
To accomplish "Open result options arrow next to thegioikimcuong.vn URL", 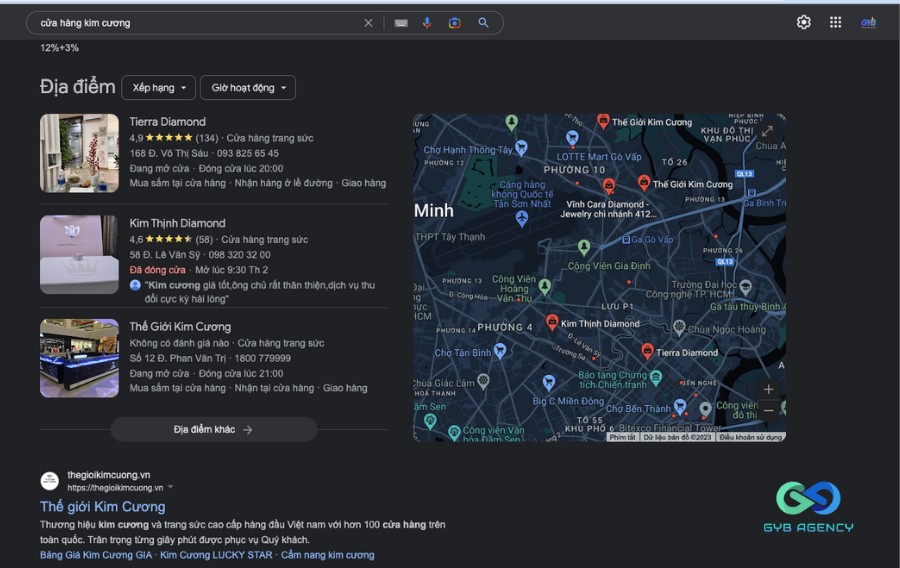I will (170, 487).
